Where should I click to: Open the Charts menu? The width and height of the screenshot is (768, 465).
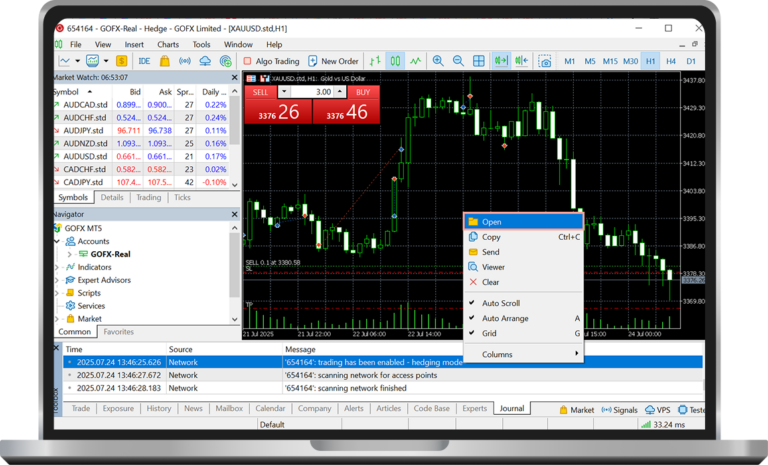point(168,45)
